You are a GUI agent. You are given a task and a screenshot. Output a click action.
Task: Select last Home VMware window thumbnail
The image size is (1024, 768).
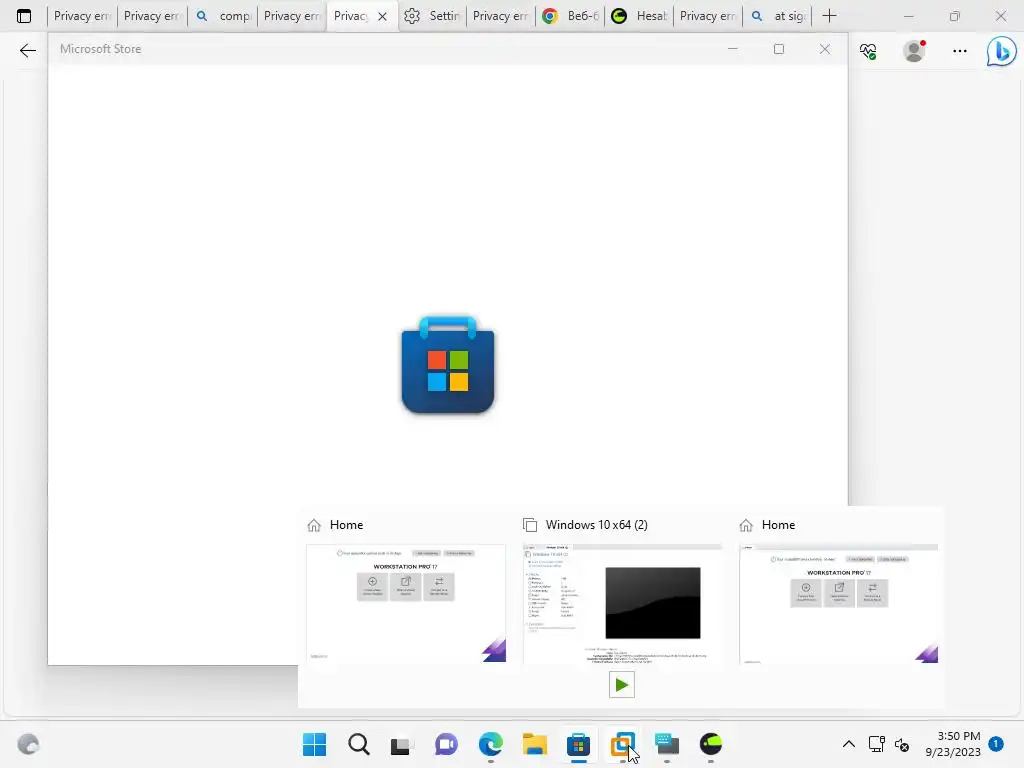pyautogui.click(x=839, y=603)
